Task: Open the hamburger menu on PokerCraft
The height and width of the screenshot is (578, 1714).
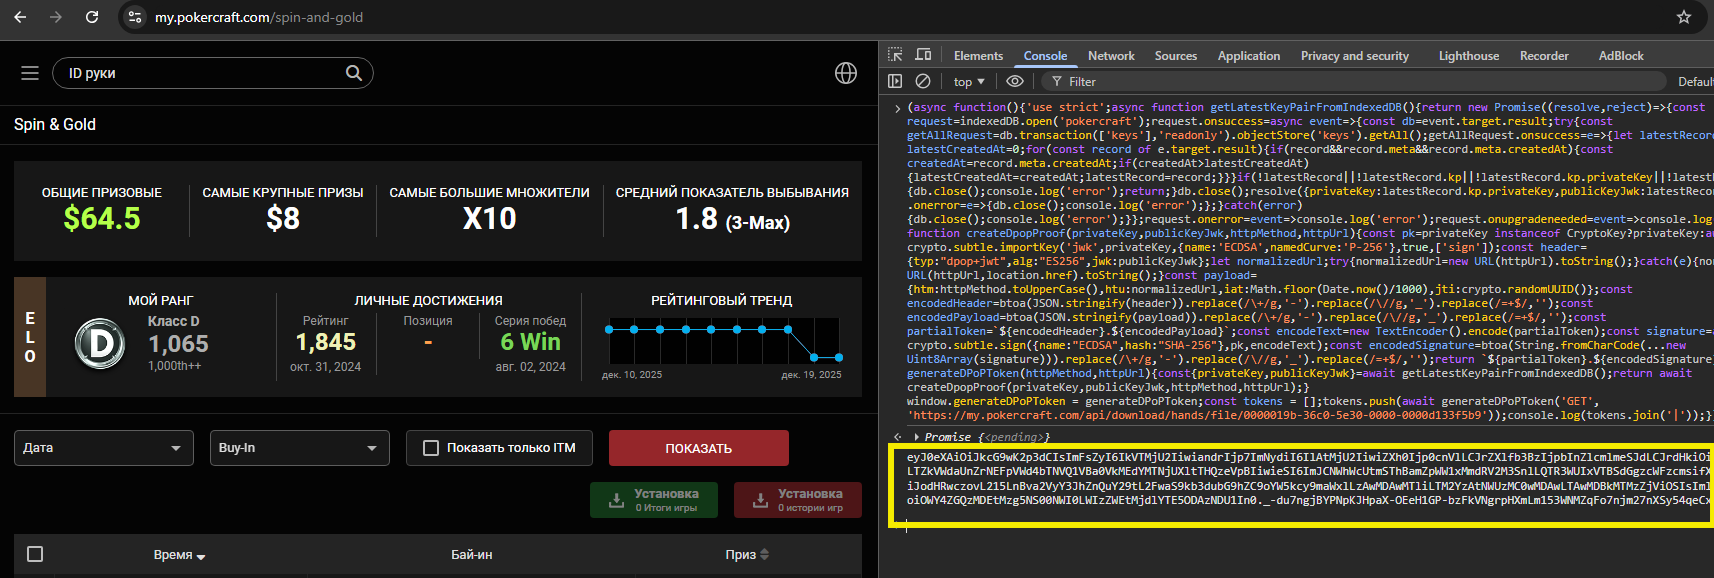Action: tap(30, 73)
